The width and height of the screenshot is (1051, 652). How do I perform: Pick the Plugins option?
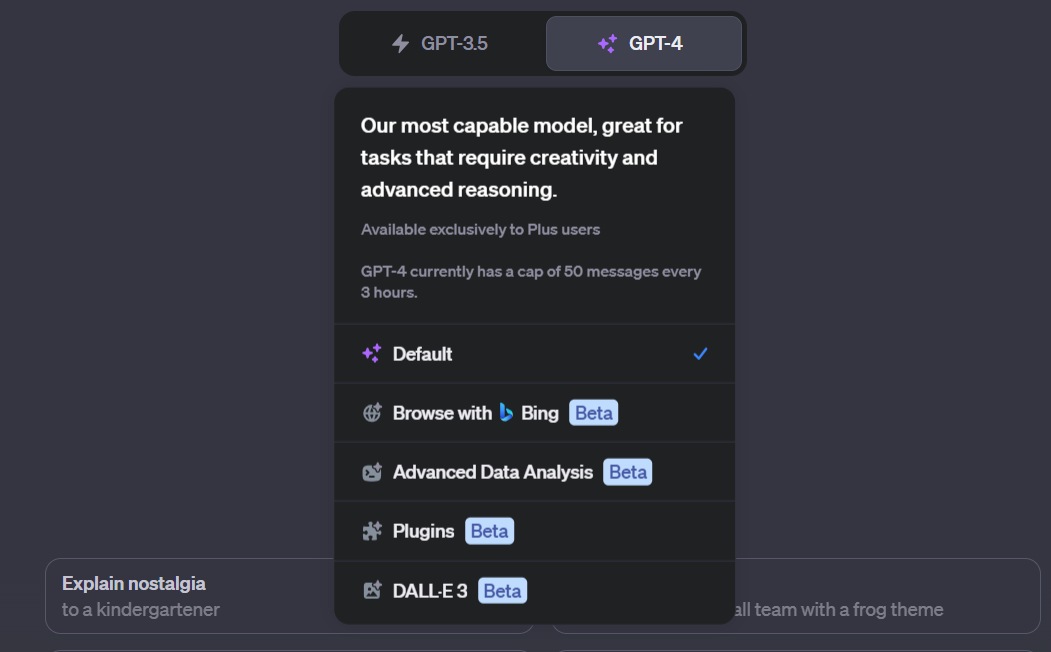535,531
